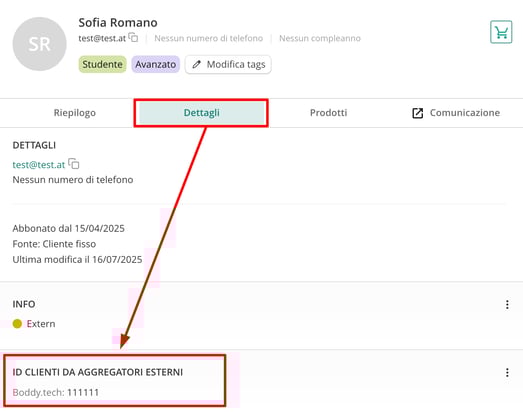Switch to the Riepilogo tab
This screenshot has height=412, width=523.
pos(75,113)
